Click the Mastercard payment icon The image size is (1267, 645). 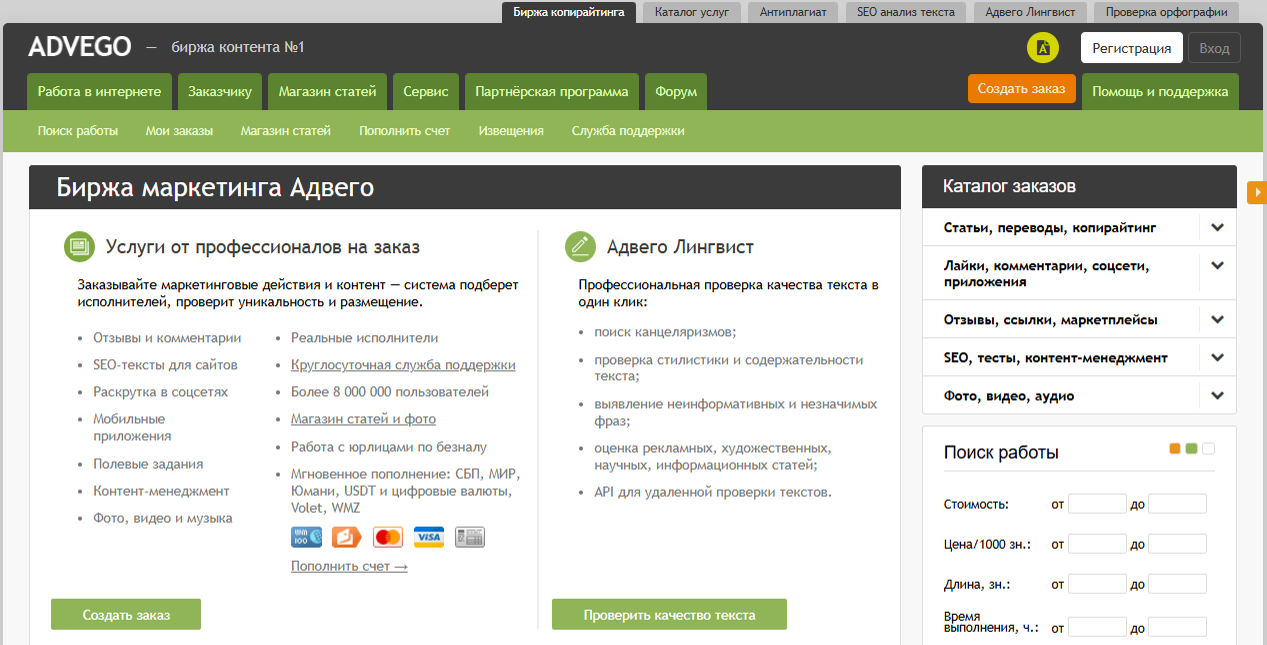click(x=388, y=537)
